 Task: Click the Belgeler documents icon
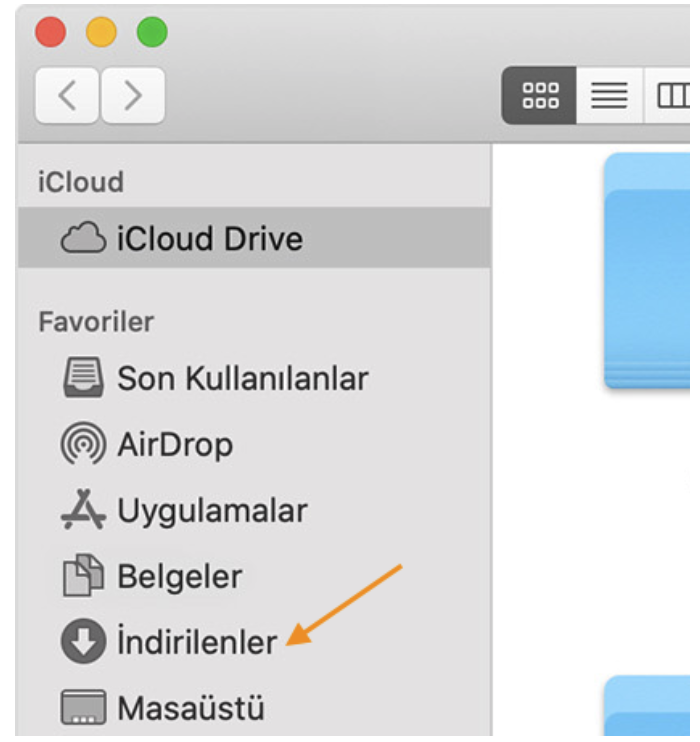pyautogui.click(x=83, y=575)
